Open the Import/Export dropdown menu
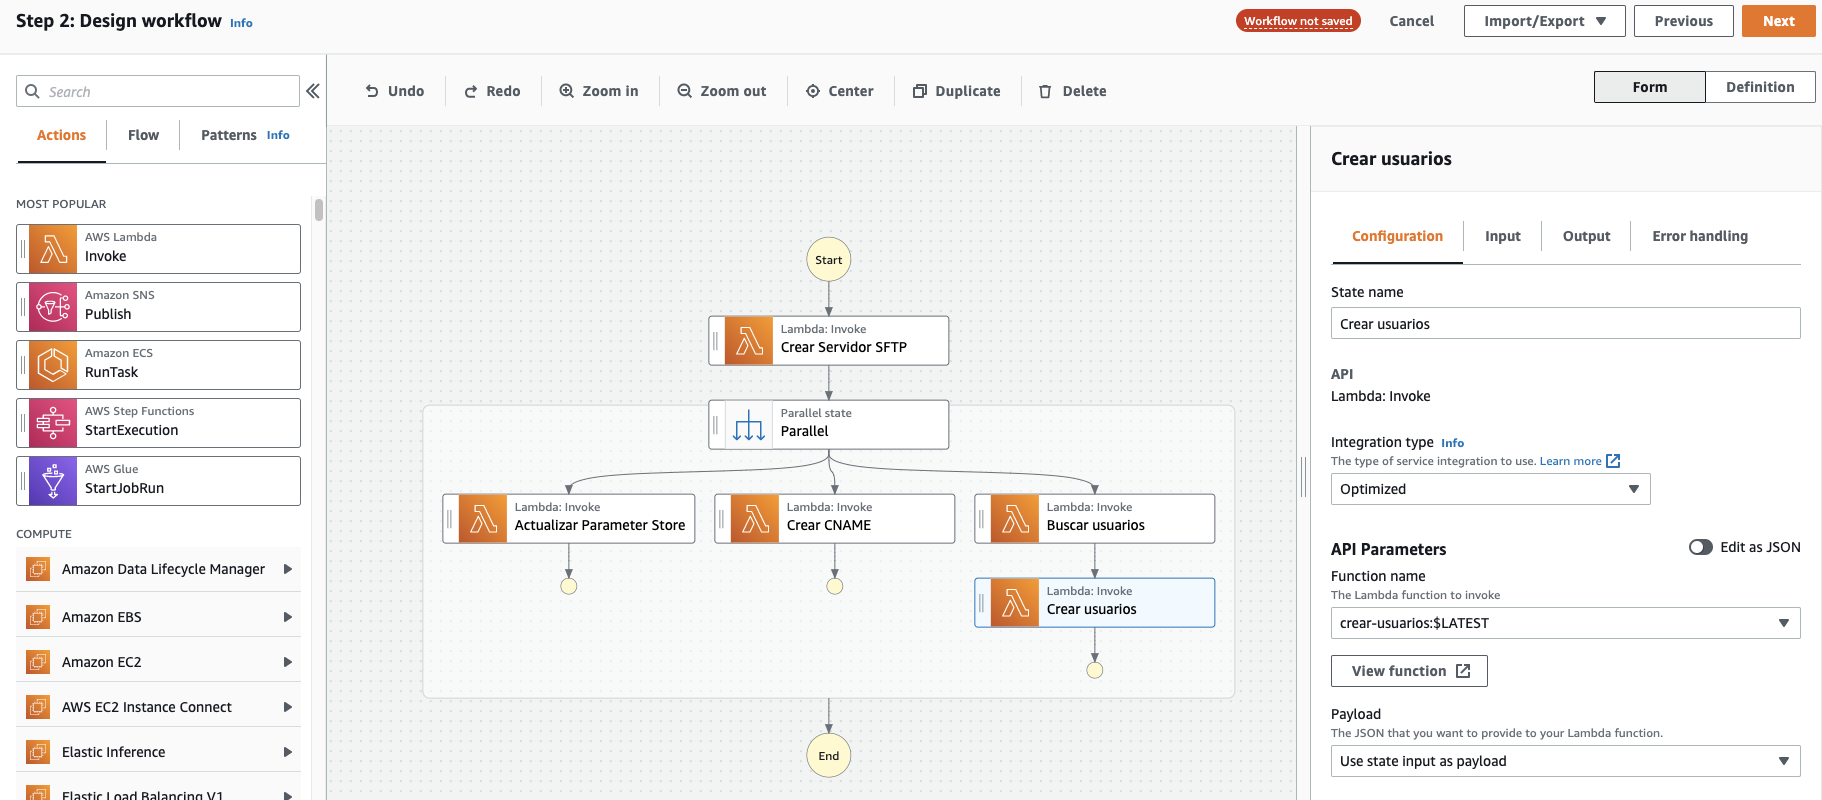Image resolution: width=1822 pixels, height=800 pixels. point(1545,21)
